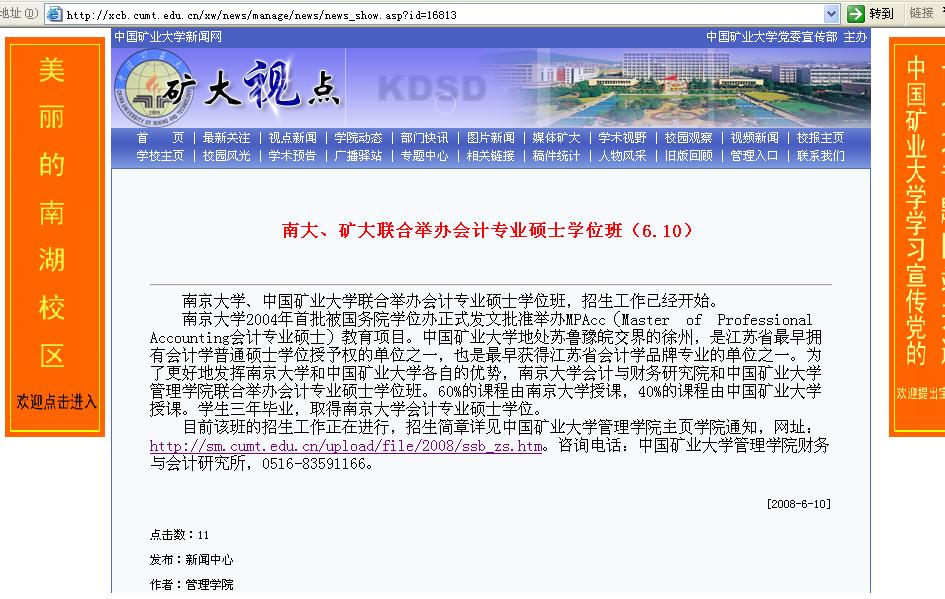
Task: Click the left orange 美丽的南湖校区 banner
Action: [x=55, y=237]
